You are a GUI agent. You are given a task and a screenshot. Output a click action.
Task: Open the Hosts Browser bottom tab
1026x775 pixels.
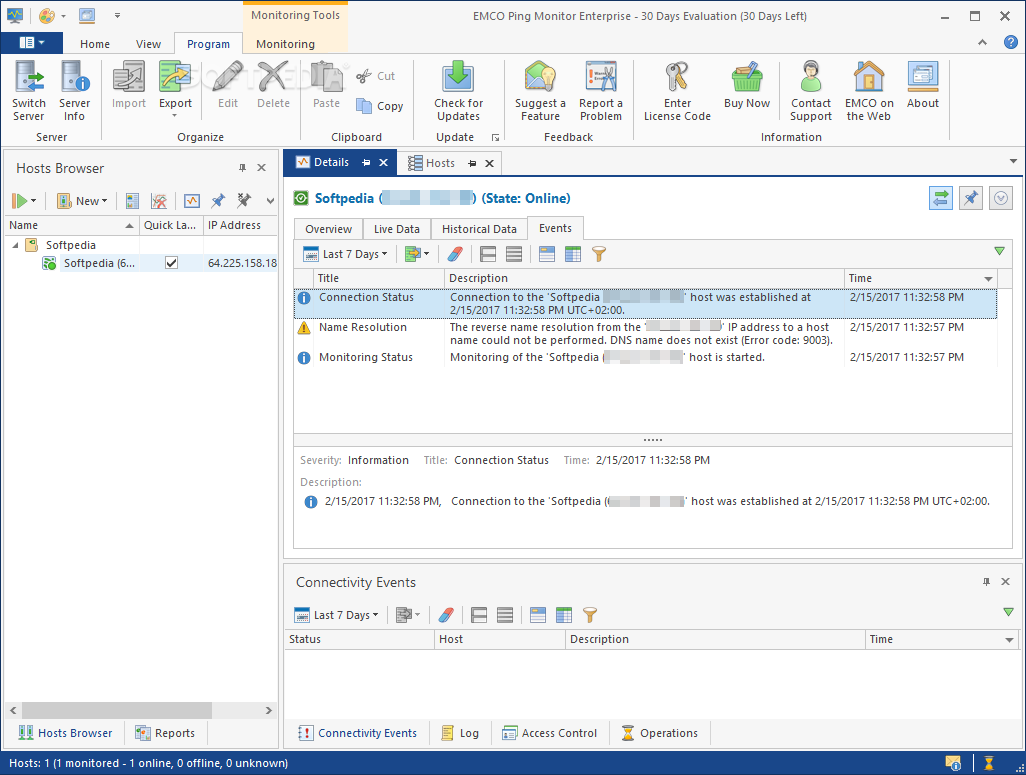[x=65, y=733]
